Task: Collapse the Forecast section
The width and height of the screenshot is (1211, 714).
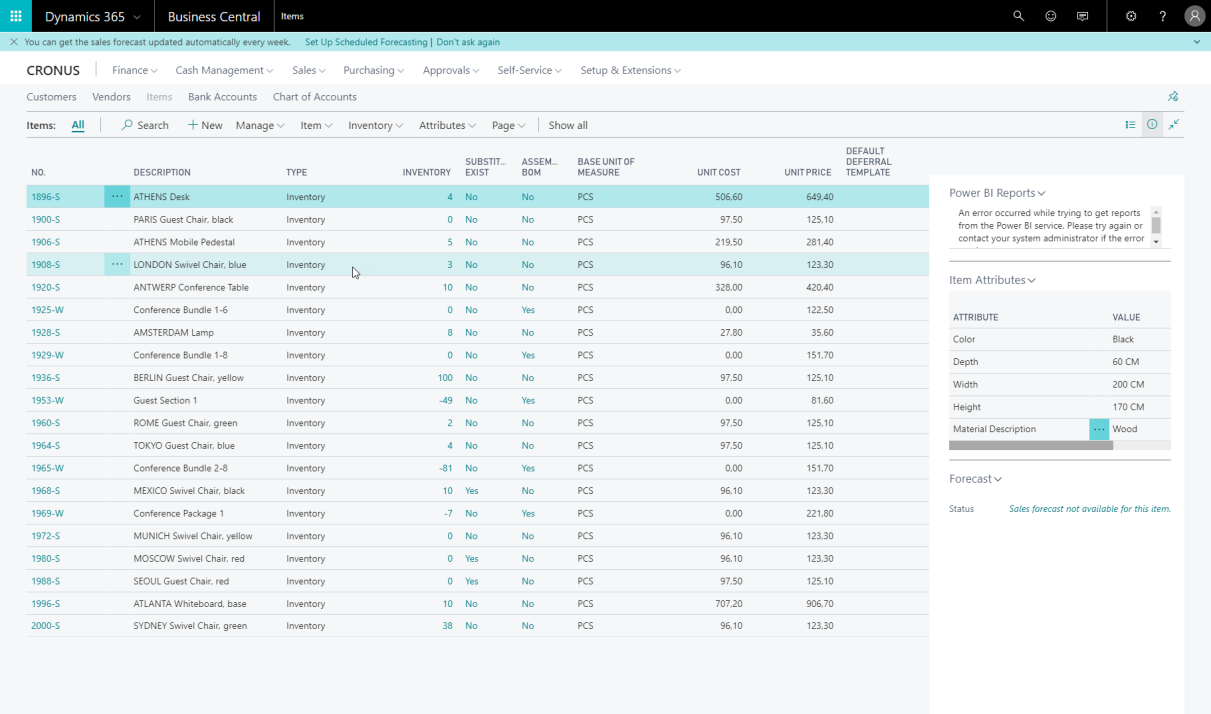Action: coord(975,479)
